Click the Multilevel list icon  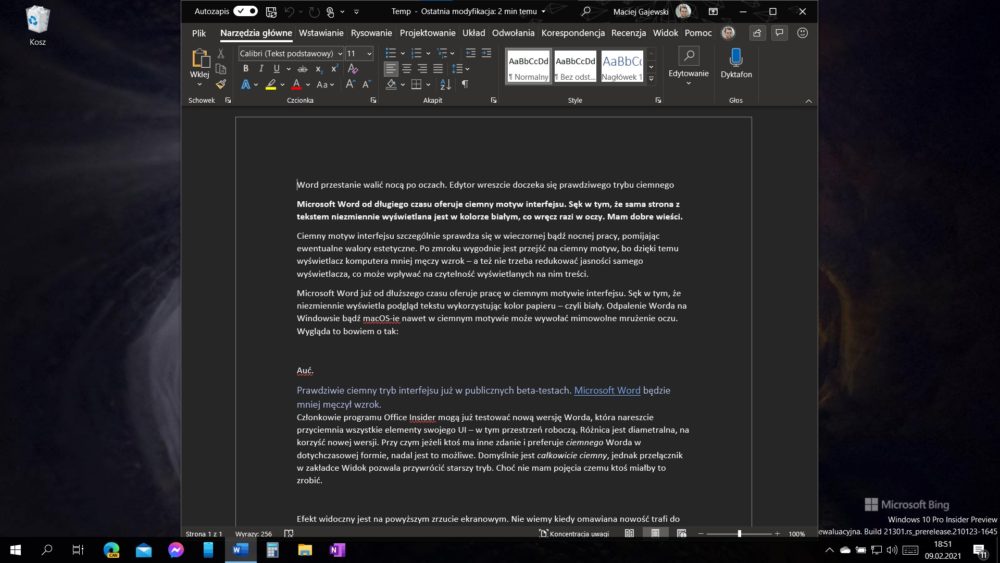click(x=442, y=53)
